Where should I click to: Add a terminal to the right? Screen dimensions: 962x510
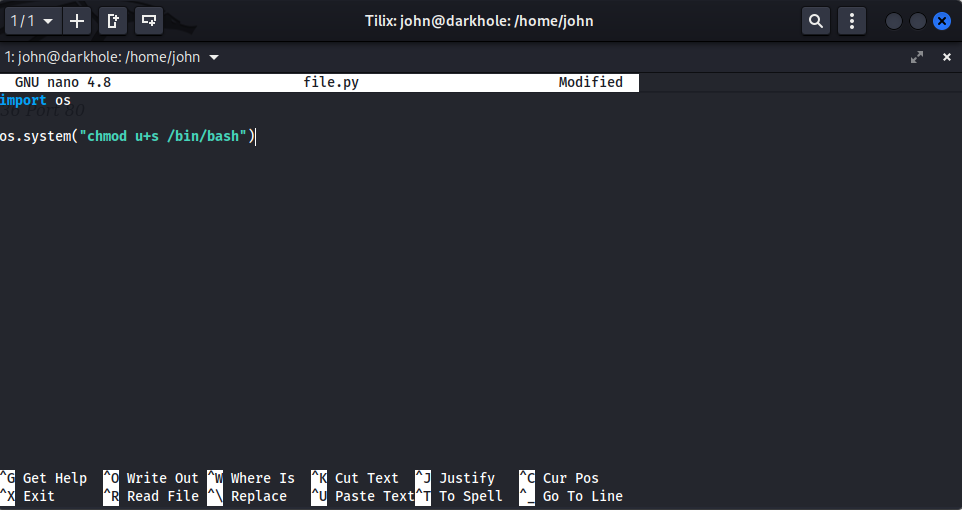pos(113,20)
